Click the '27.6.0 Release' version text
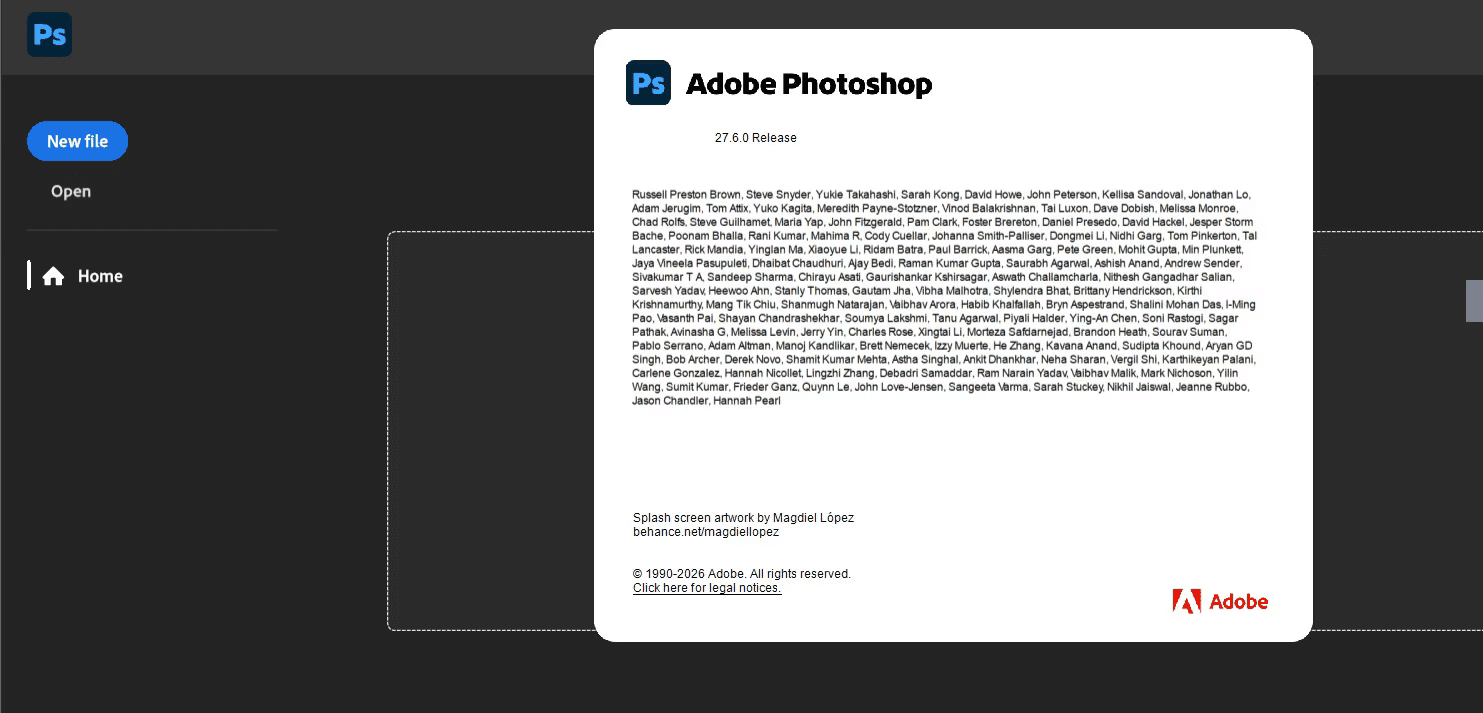Image resolution: width=1483 pixels, height=713 pixels. [x=756, y=138]
